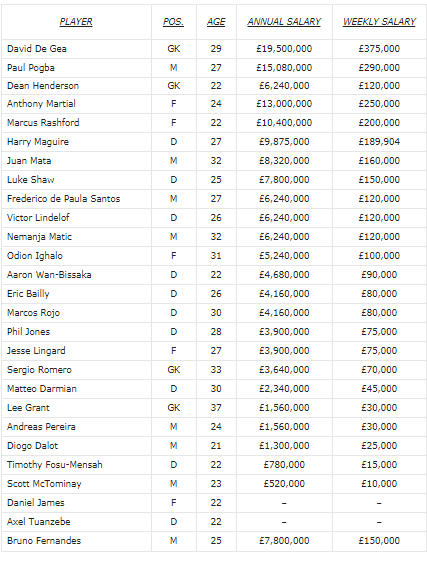Select Marcus Rashford's annual salary £10,400,000
The width and height of the screenshot is (427, 565).
tap(284, 123)
